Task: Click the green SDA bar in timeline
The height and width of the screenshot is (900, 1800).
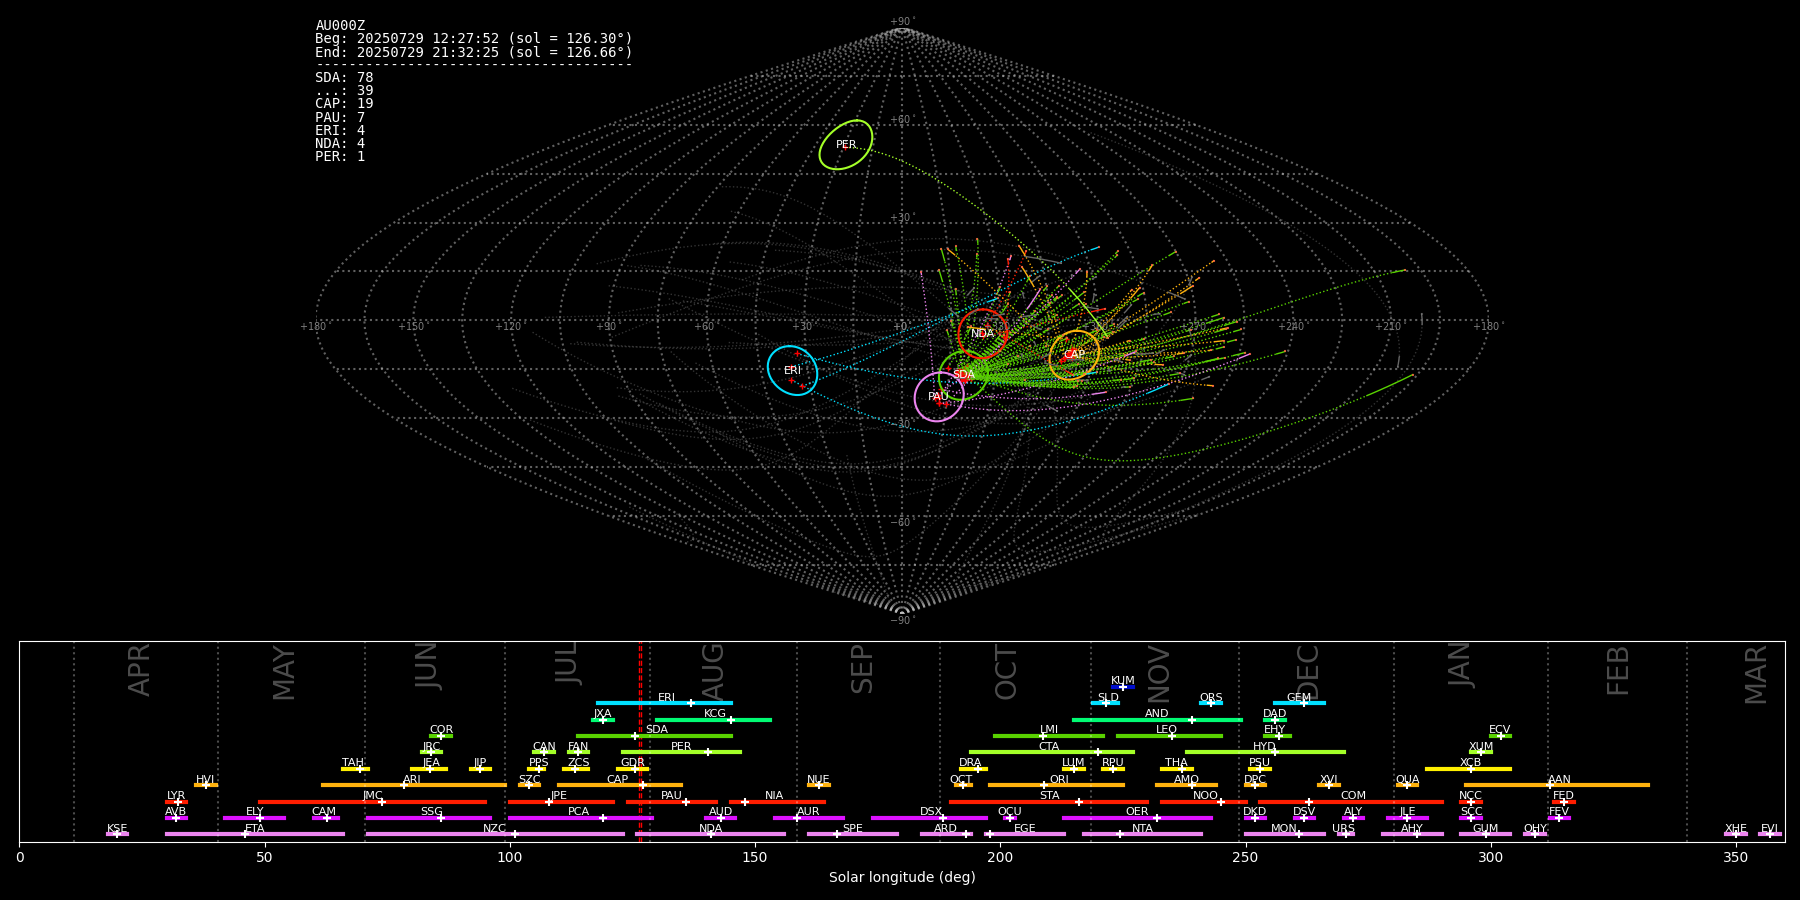Action: [654, 736]
